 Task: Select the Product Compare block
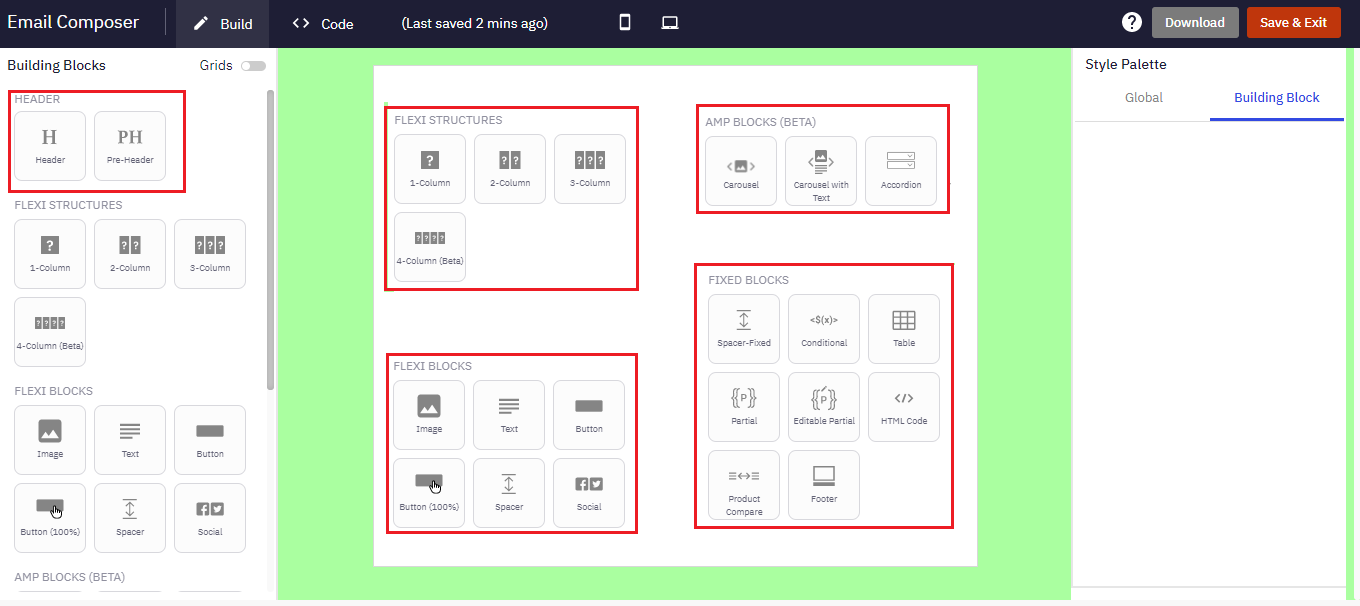743,485
